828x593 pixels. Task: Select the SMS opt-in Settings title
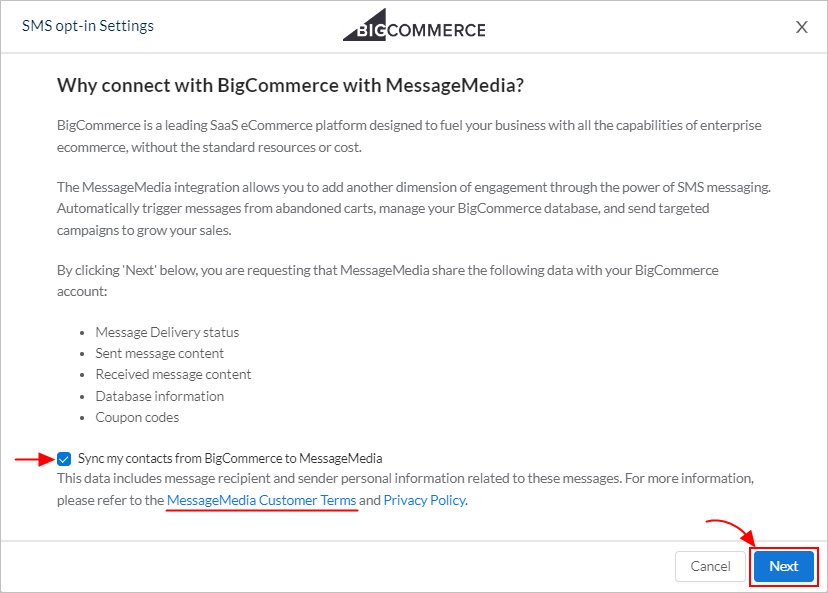(x=88, y=26)
